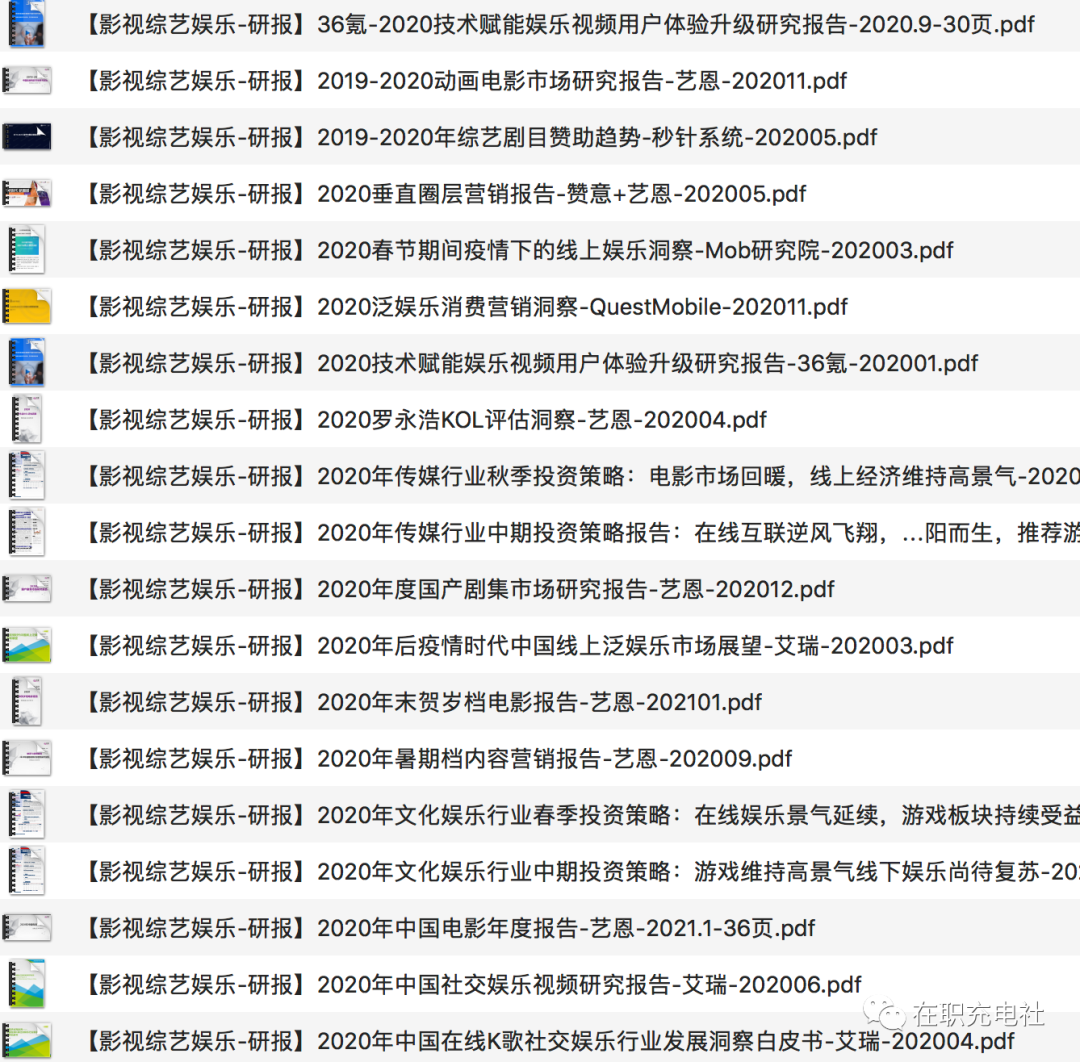
Task: Click PDF icon of 在线K歌社交娱乐白皮书
Action: click(x=27, y=1041)
